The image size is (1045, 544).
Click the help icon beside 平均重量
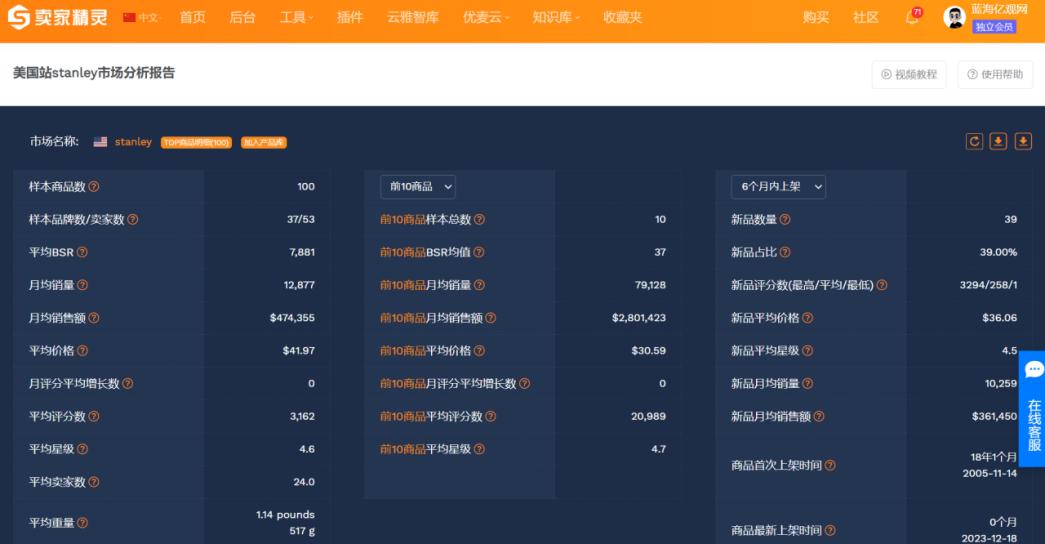point(83,523)
